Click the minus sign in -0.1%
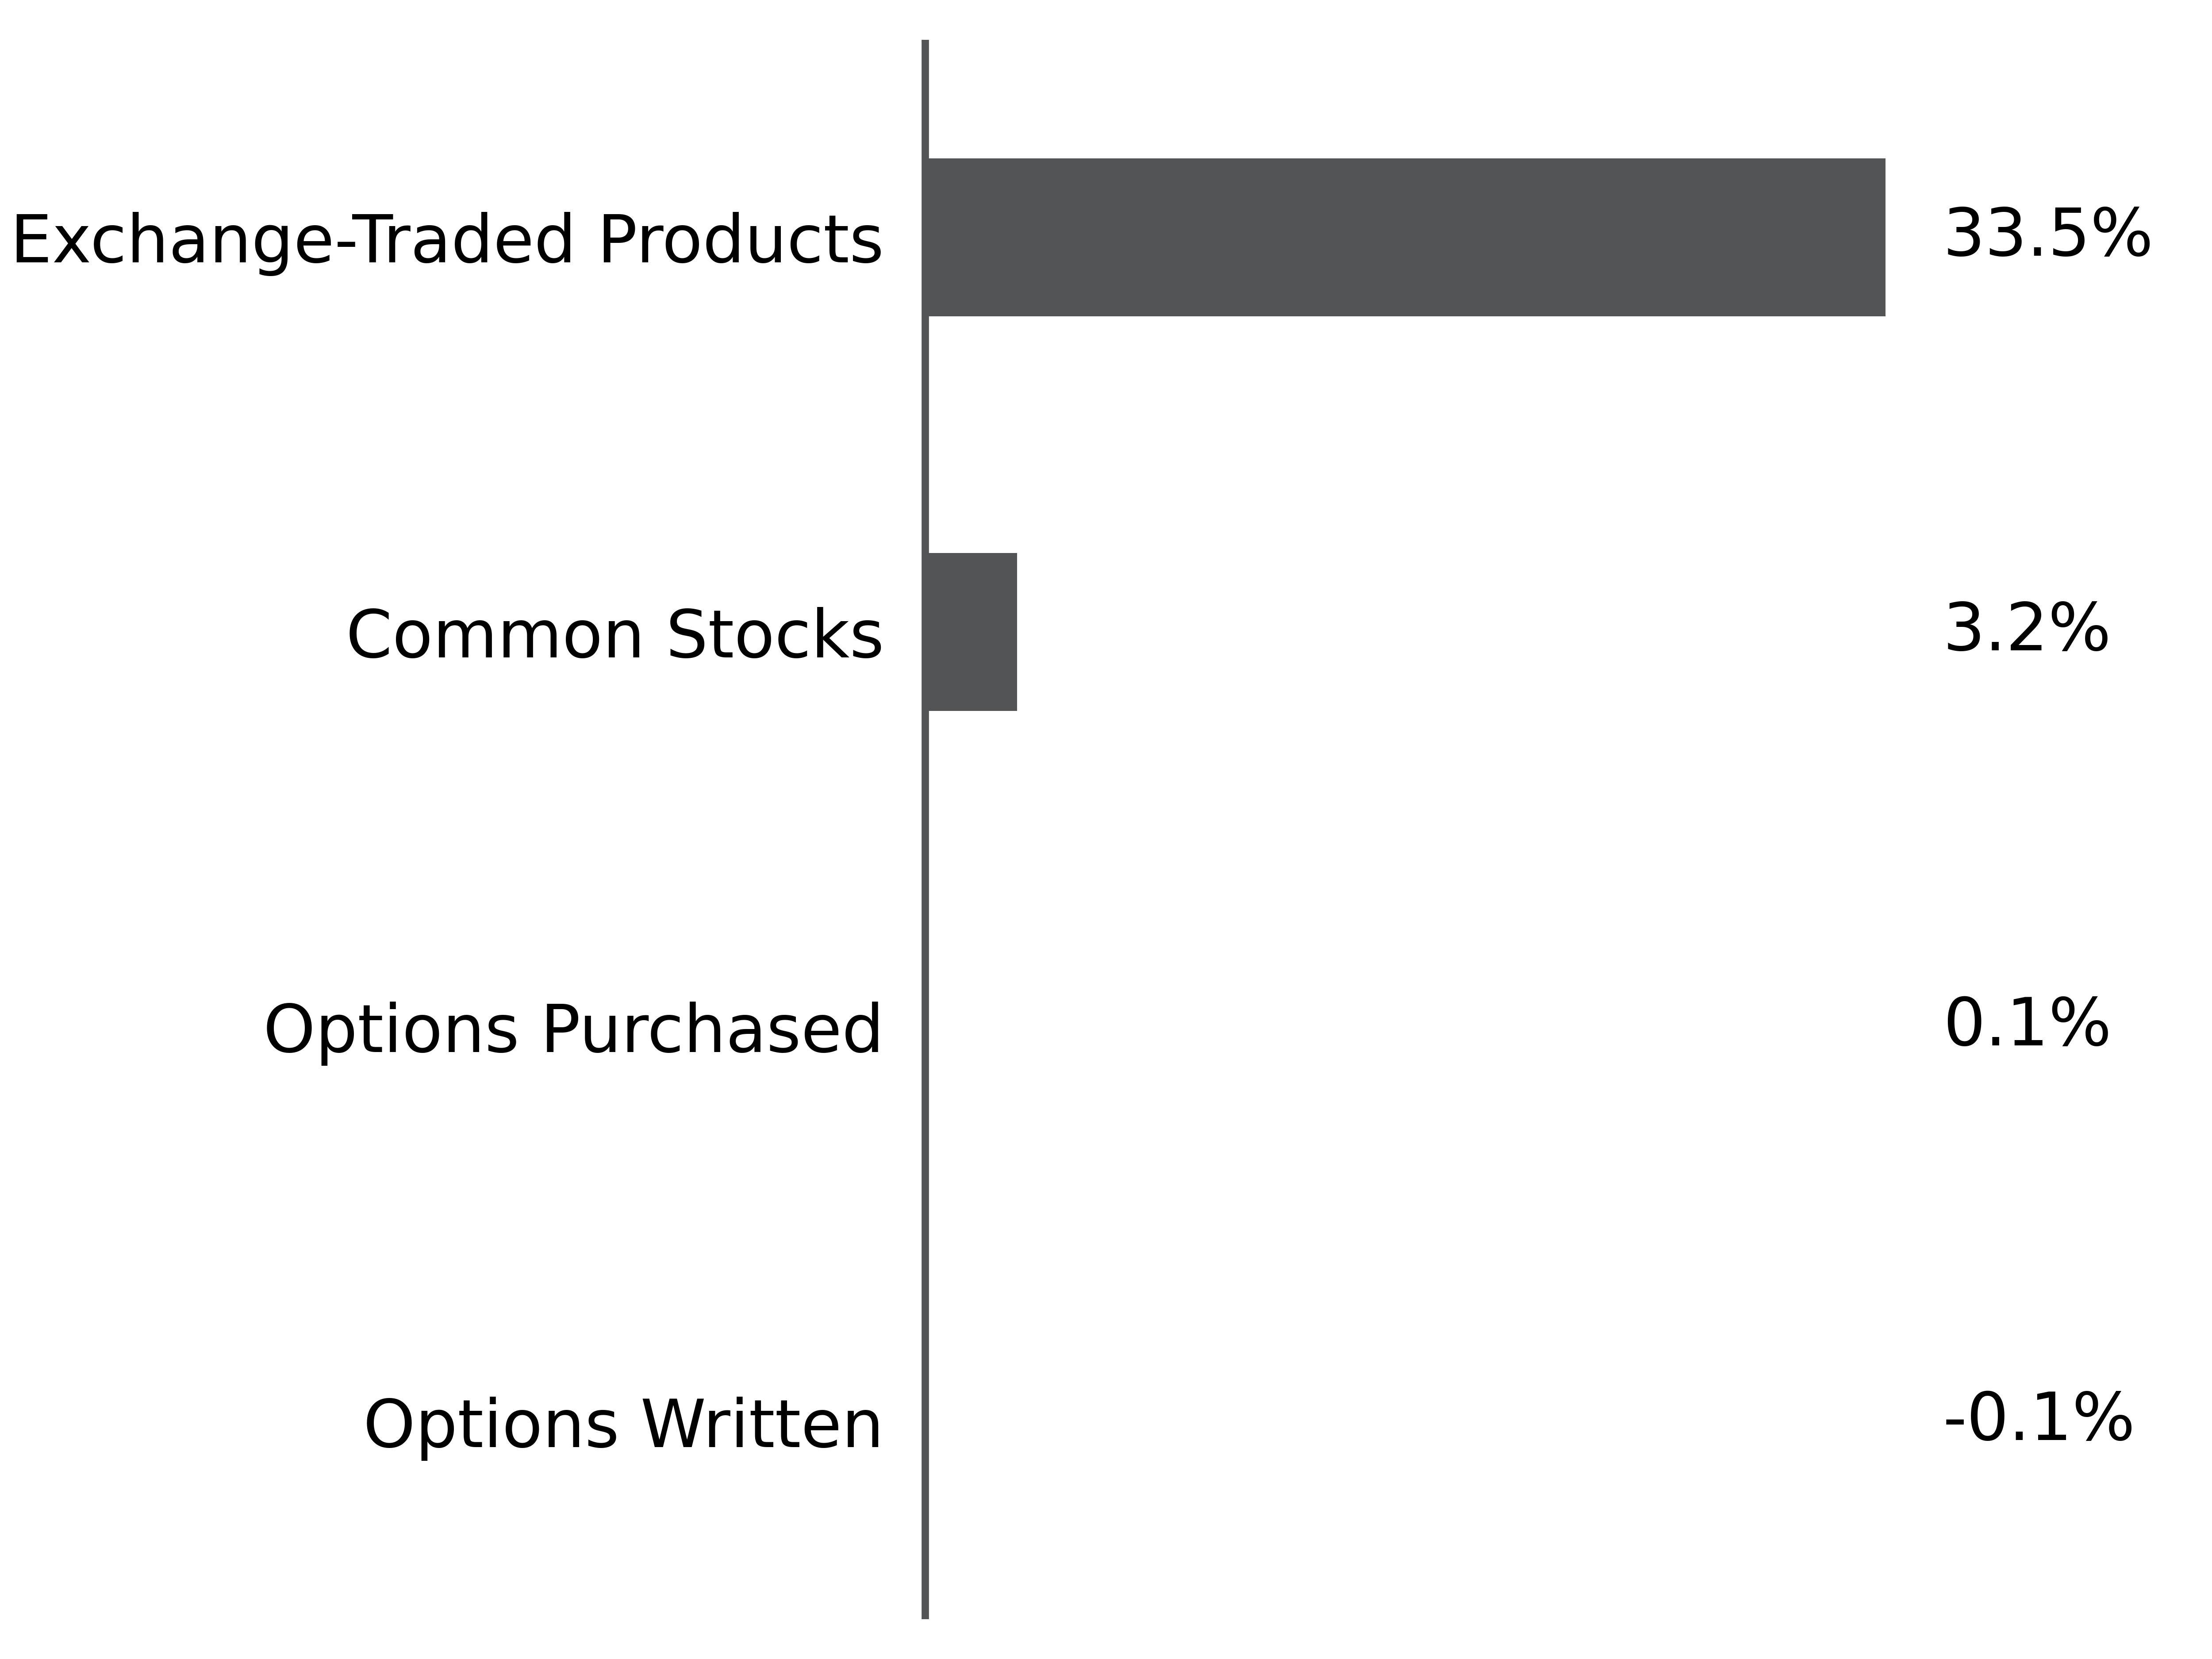The image size is (2212, 1659). pos(1956,1422)
